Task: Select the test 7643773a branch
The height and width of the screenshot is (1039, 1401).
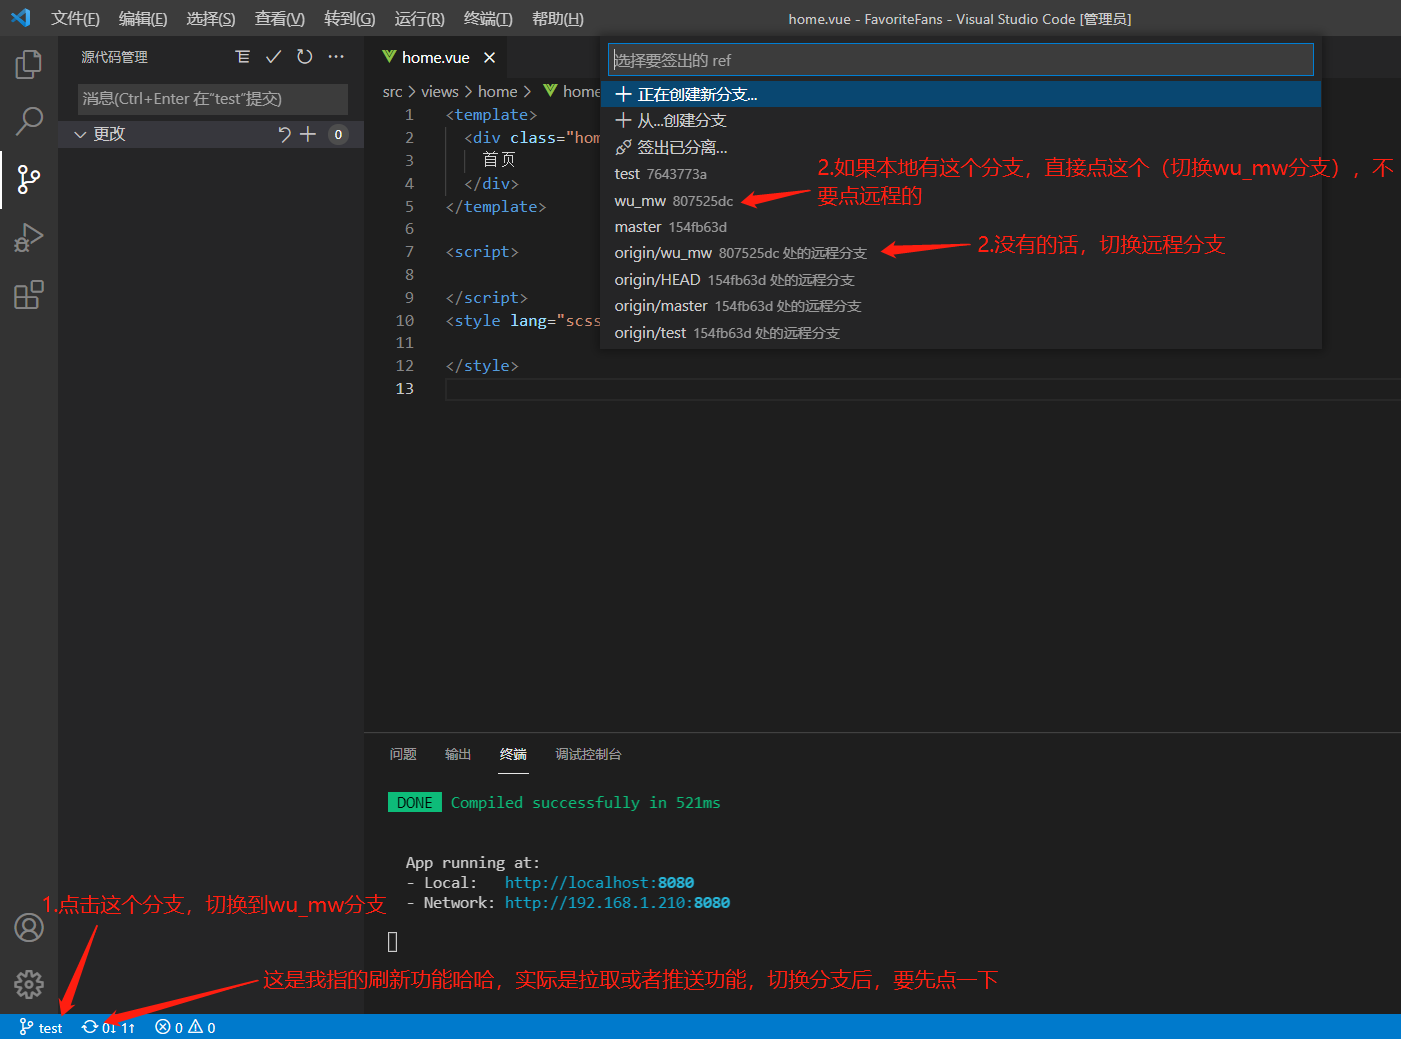Action: [x=961, y=174]
